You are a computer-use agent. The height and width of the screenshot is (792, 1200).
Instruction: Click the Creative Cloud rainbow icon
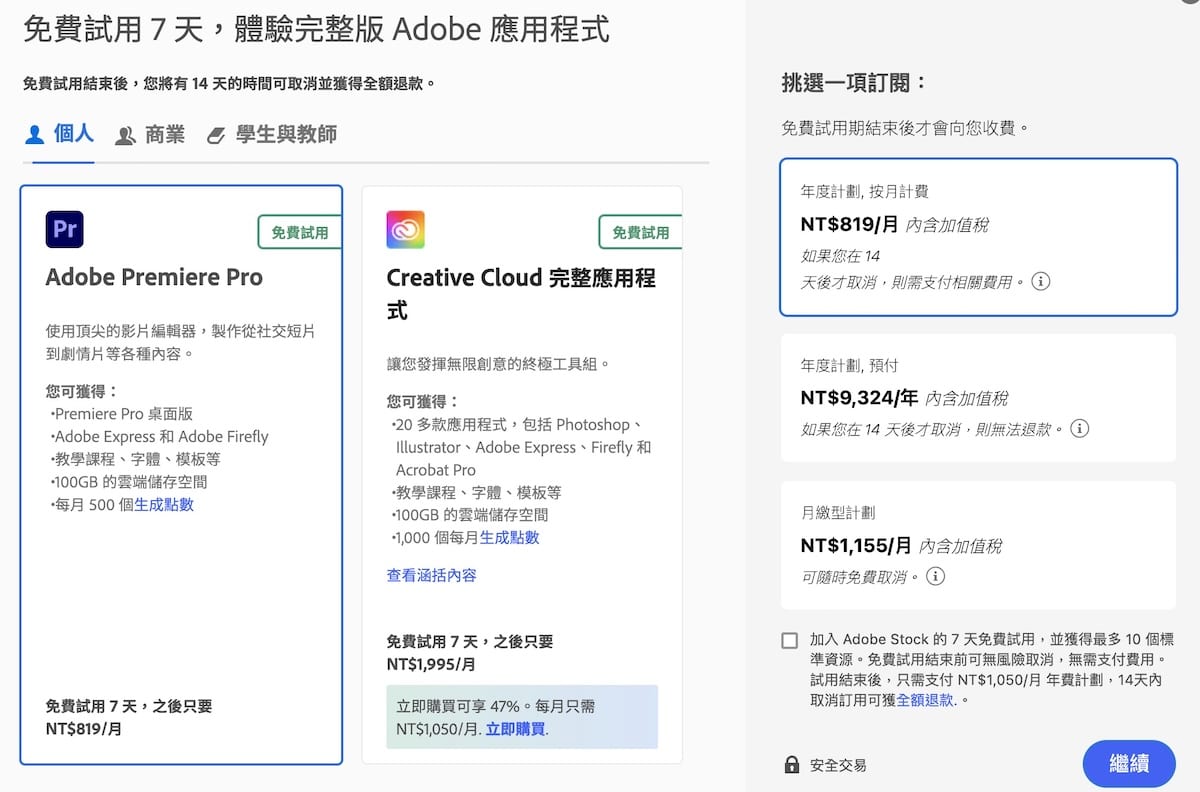(x=405, y=229)
